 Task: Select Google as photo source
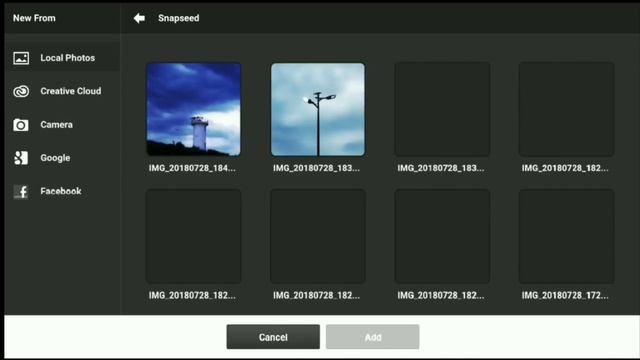pos(55,158)
